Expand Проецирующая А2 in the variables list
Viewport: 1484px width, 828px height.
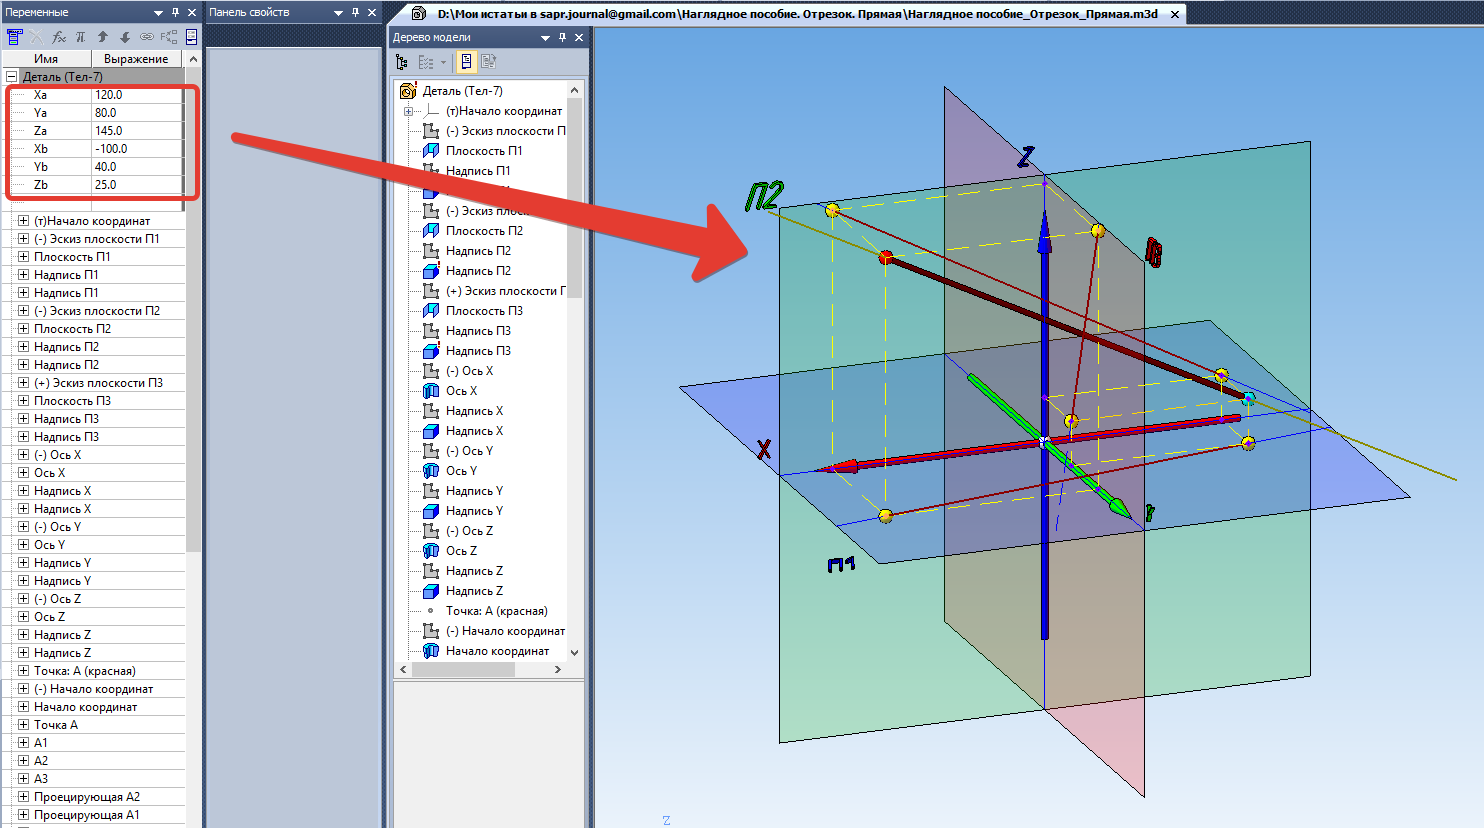point(24,797)
